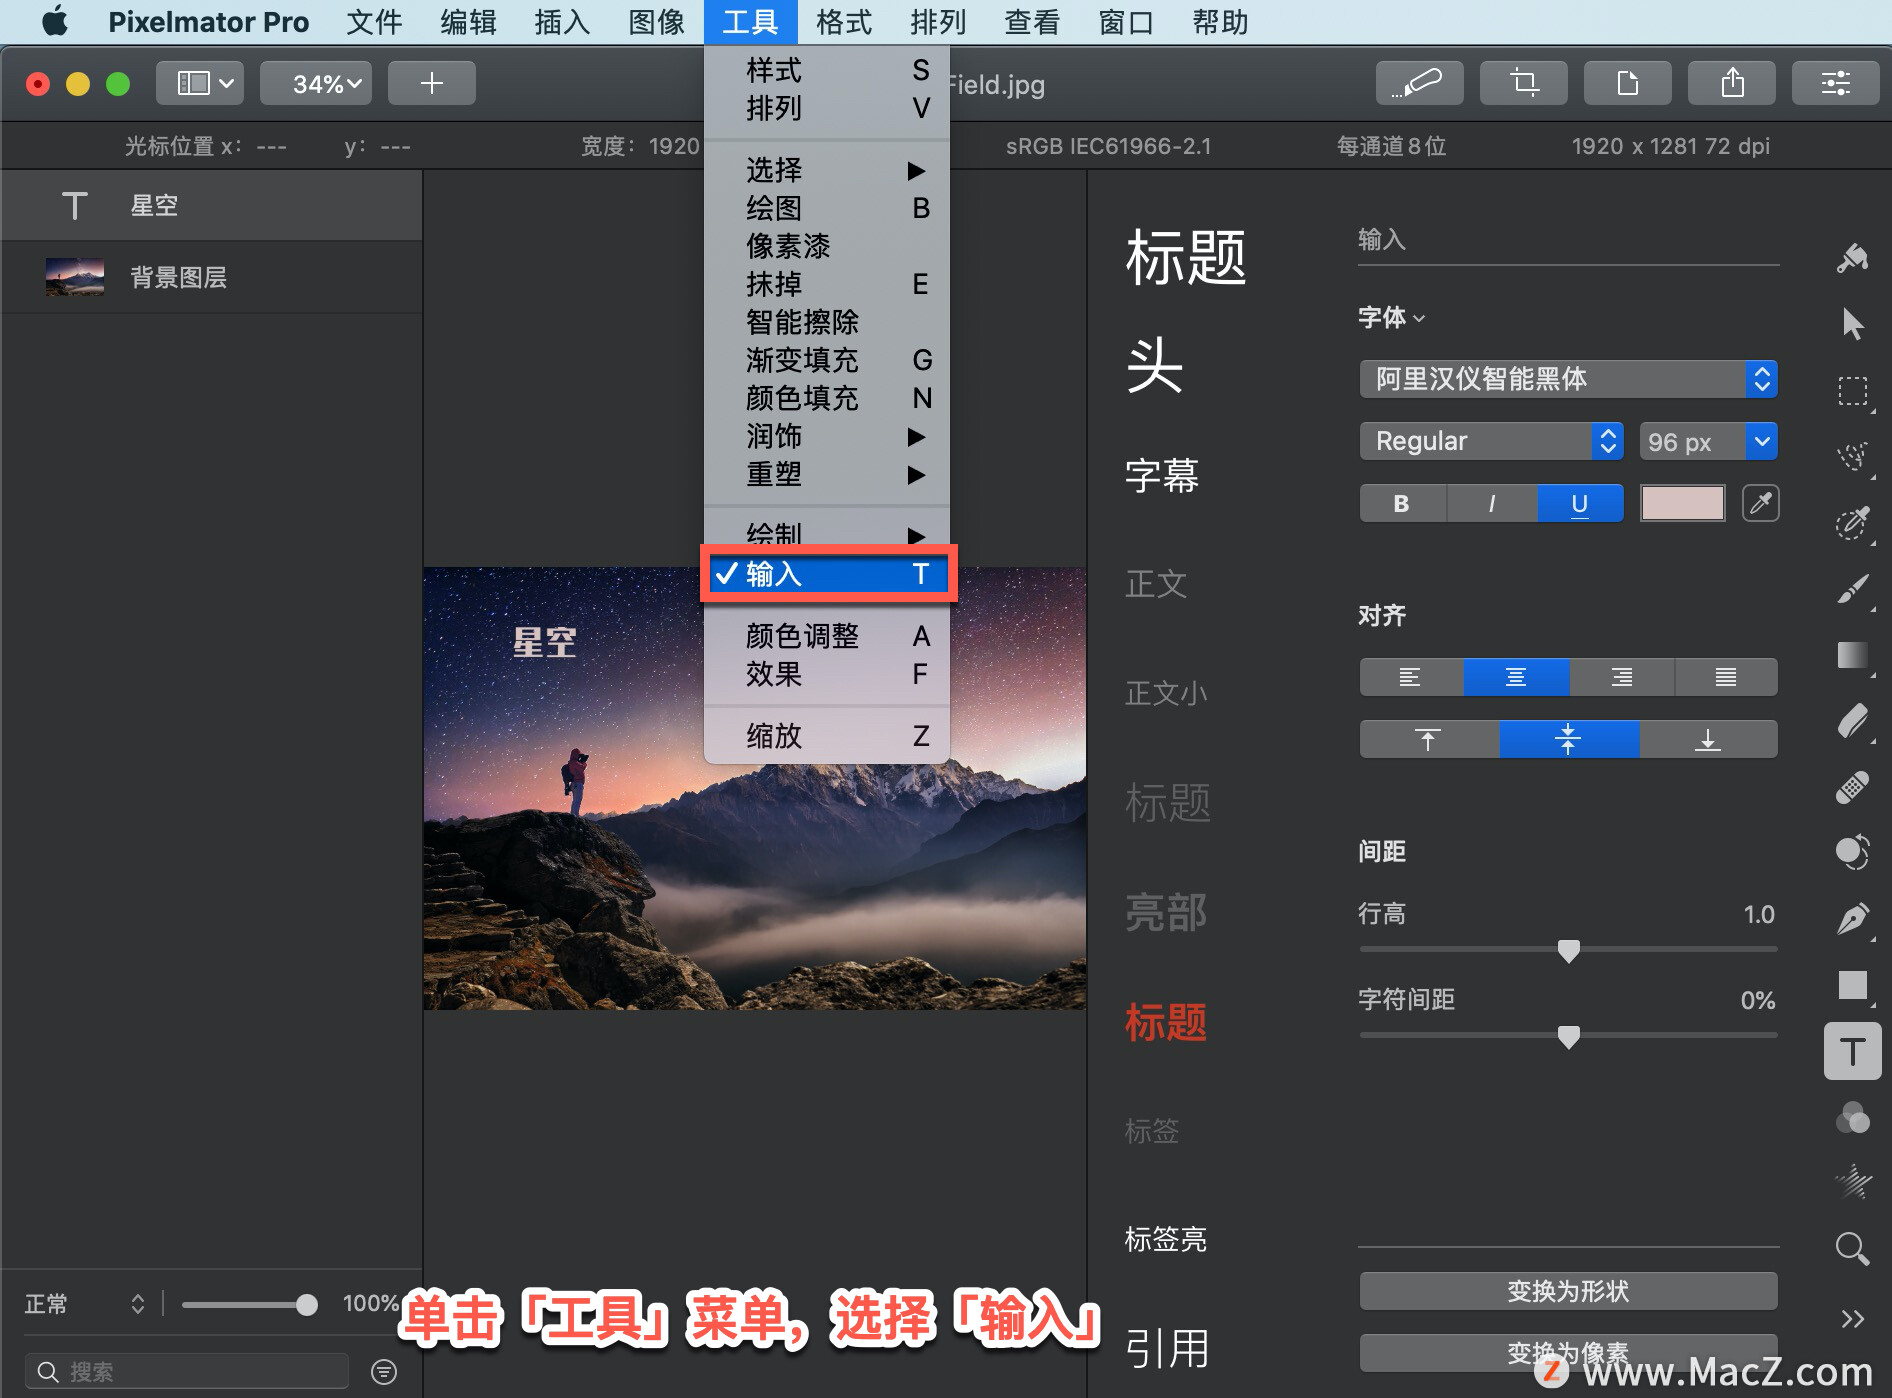This screenshot has width=1892, height=1398.
Task: Open the 格式 menu in menu bar
Action: pos(843,22)
